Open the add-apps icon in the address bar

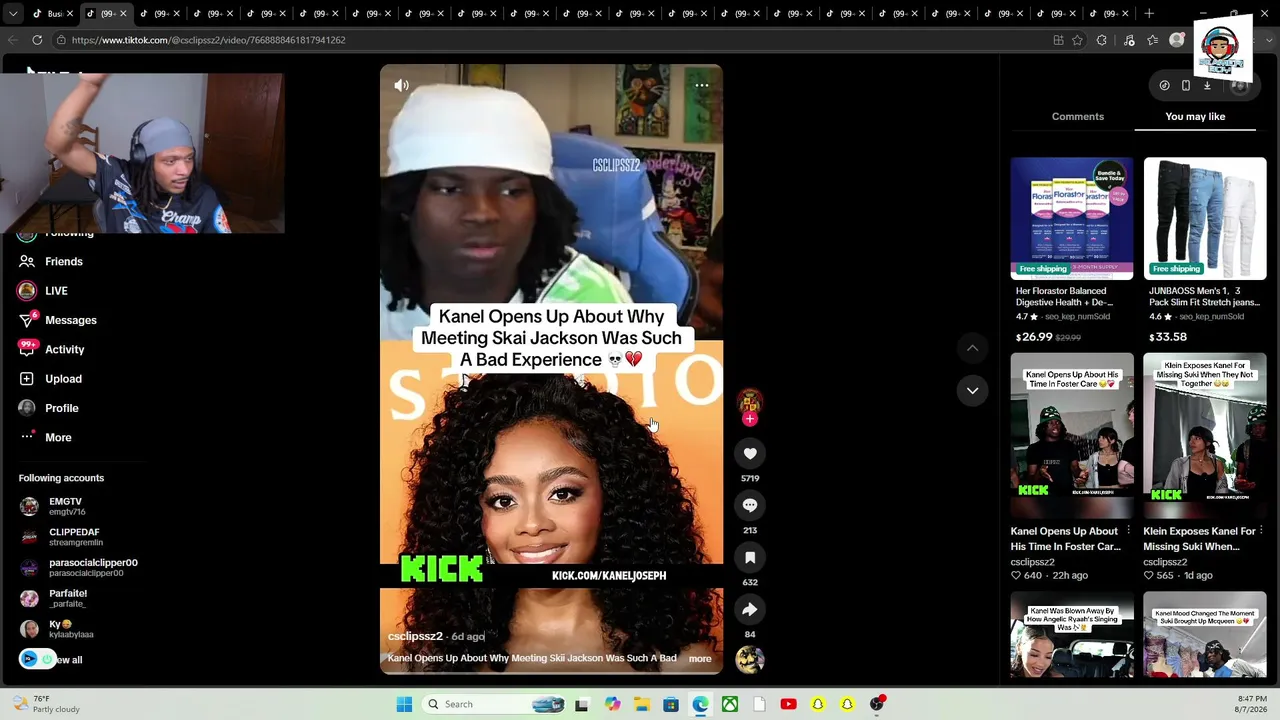pos(1058,40)
